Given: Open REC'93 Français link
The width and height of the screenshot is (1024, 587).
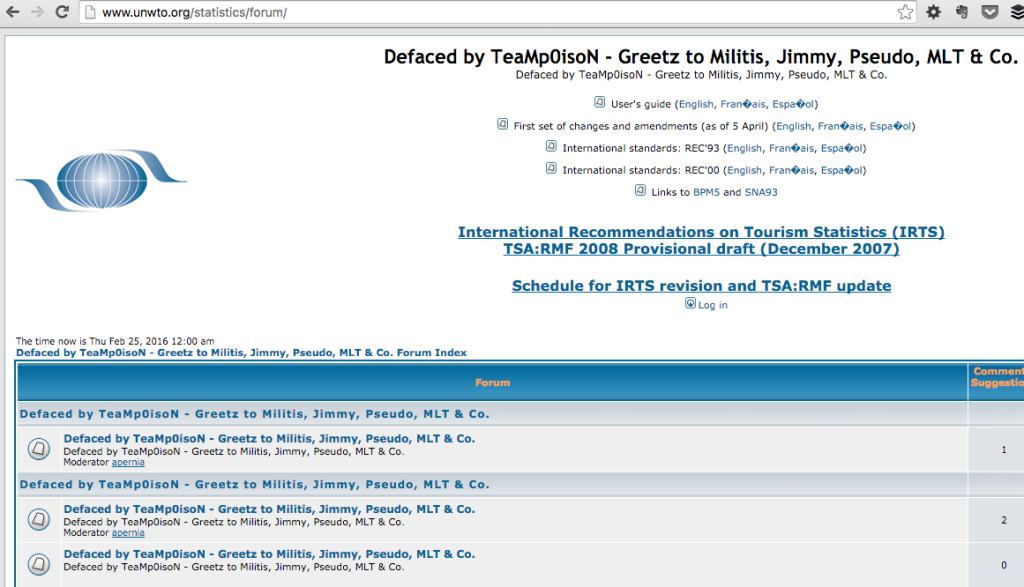Looking at the screenshot, I should pos(792,149).
